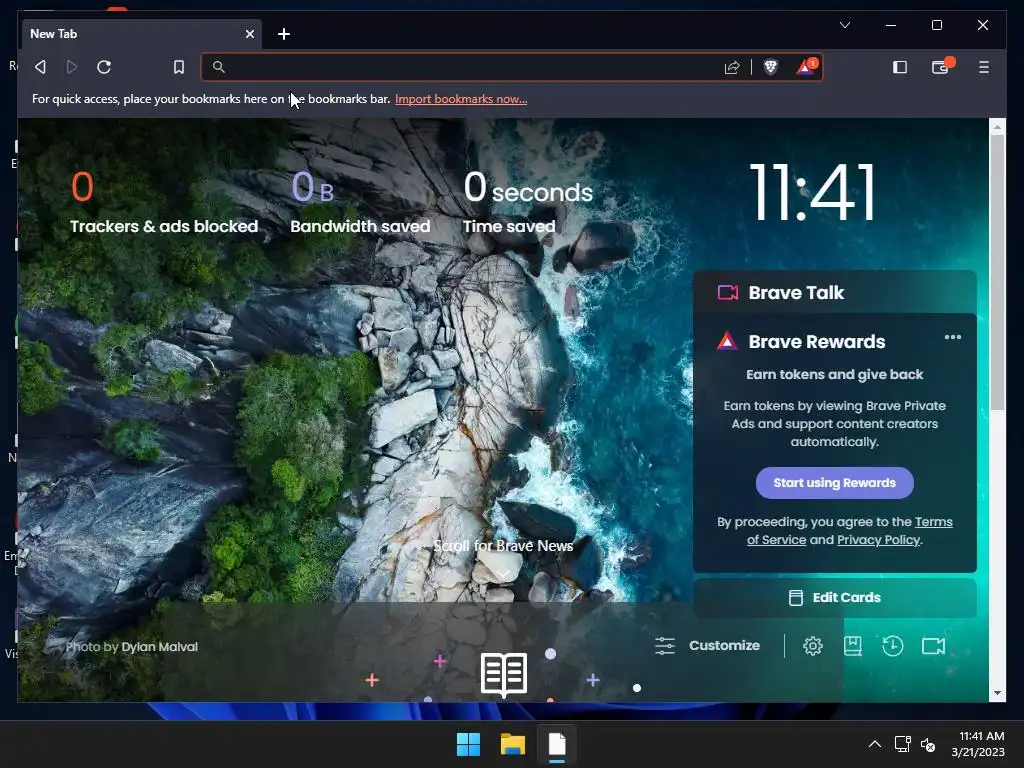Open the Brave Talk card

coord(835,293)
